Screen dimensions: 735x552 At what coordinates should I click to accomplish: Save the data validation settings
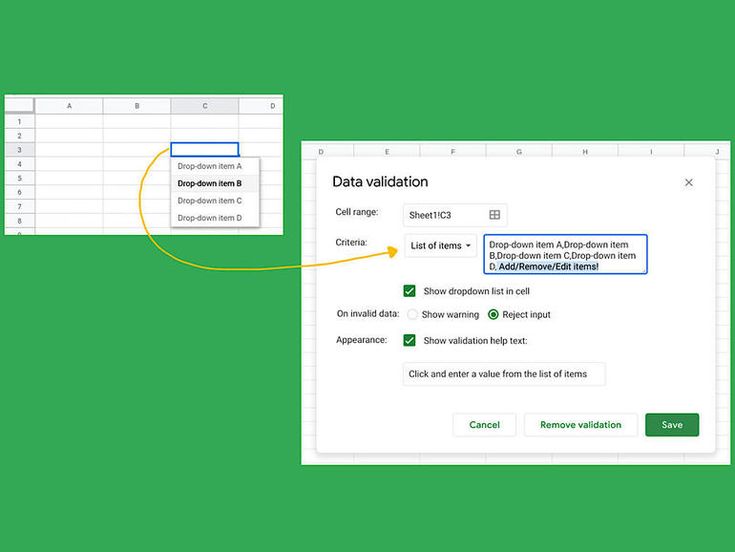click(x=672, y=425)
